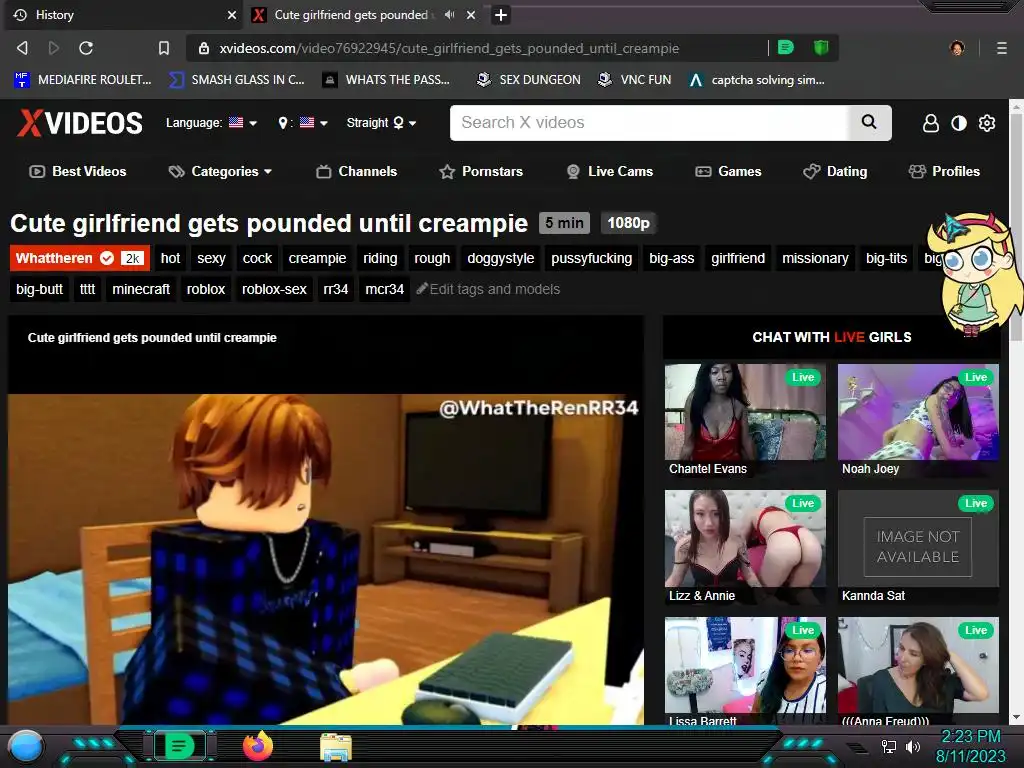
Task: Click the XVIDEOS site logo
Action: [80, 123]
